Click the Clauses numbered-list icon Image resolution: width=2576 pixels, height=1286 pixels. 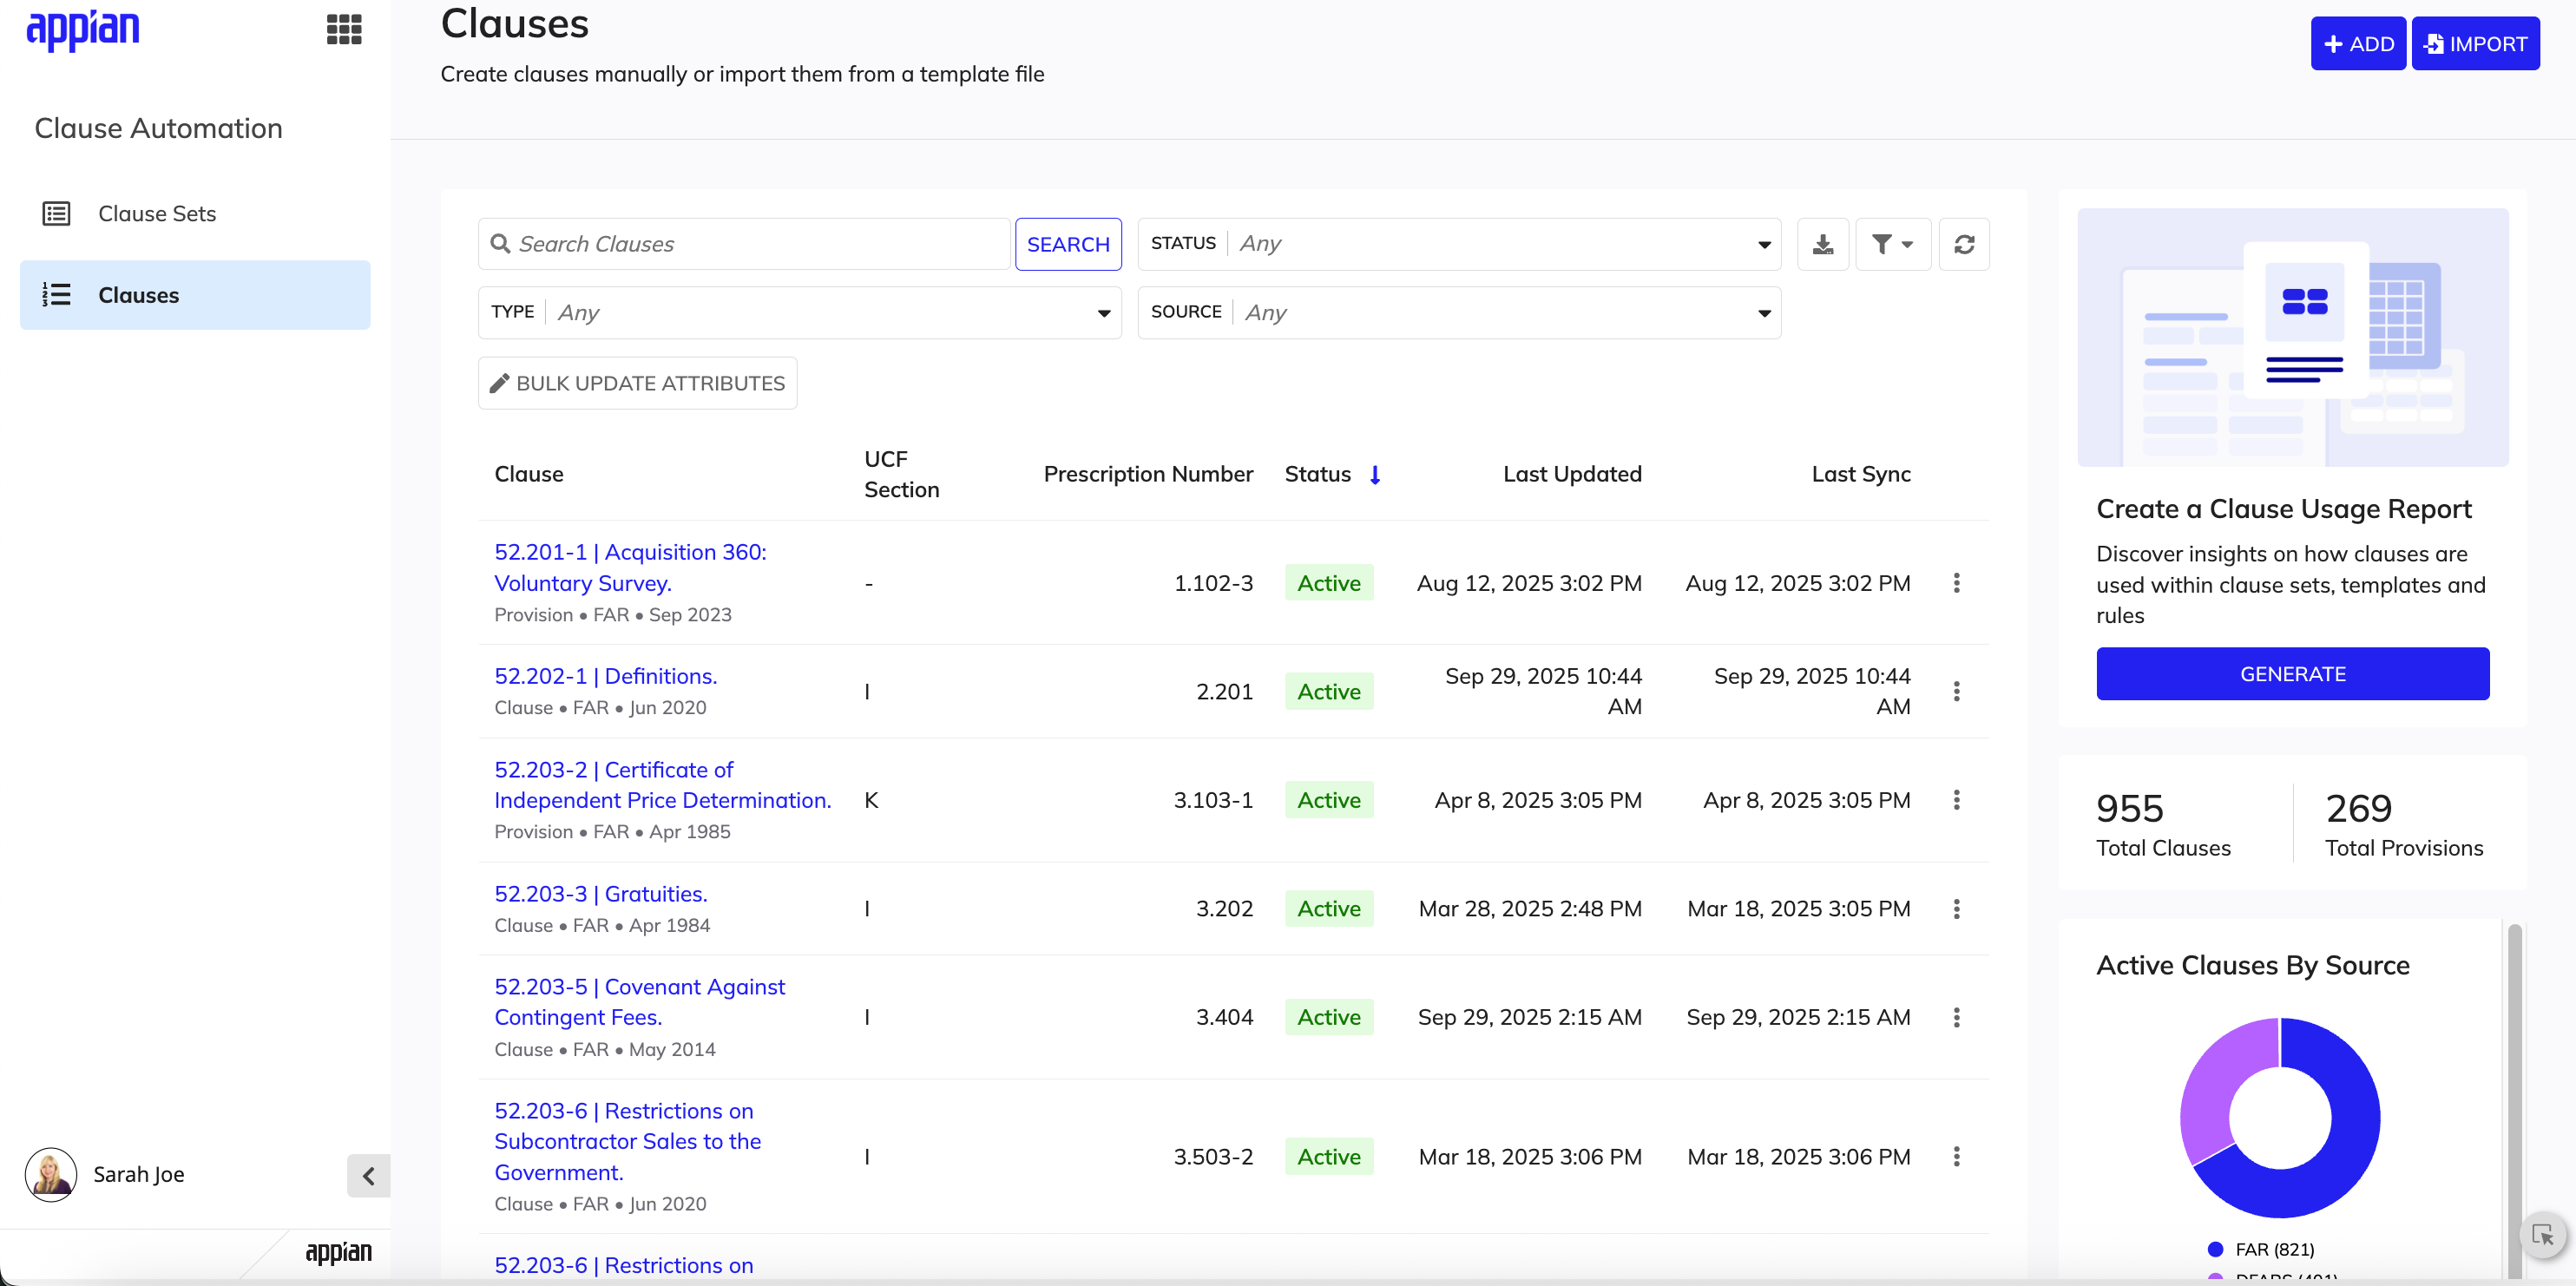(56, 294)
